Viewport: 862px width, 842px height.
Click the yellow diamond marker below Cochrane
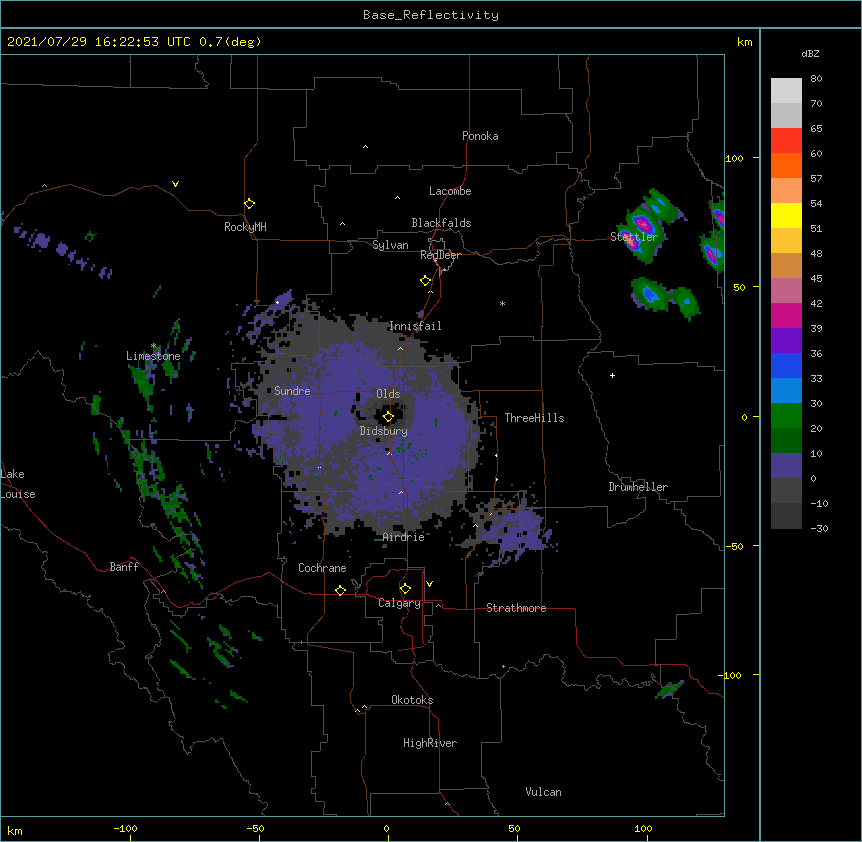pos(340,590)
